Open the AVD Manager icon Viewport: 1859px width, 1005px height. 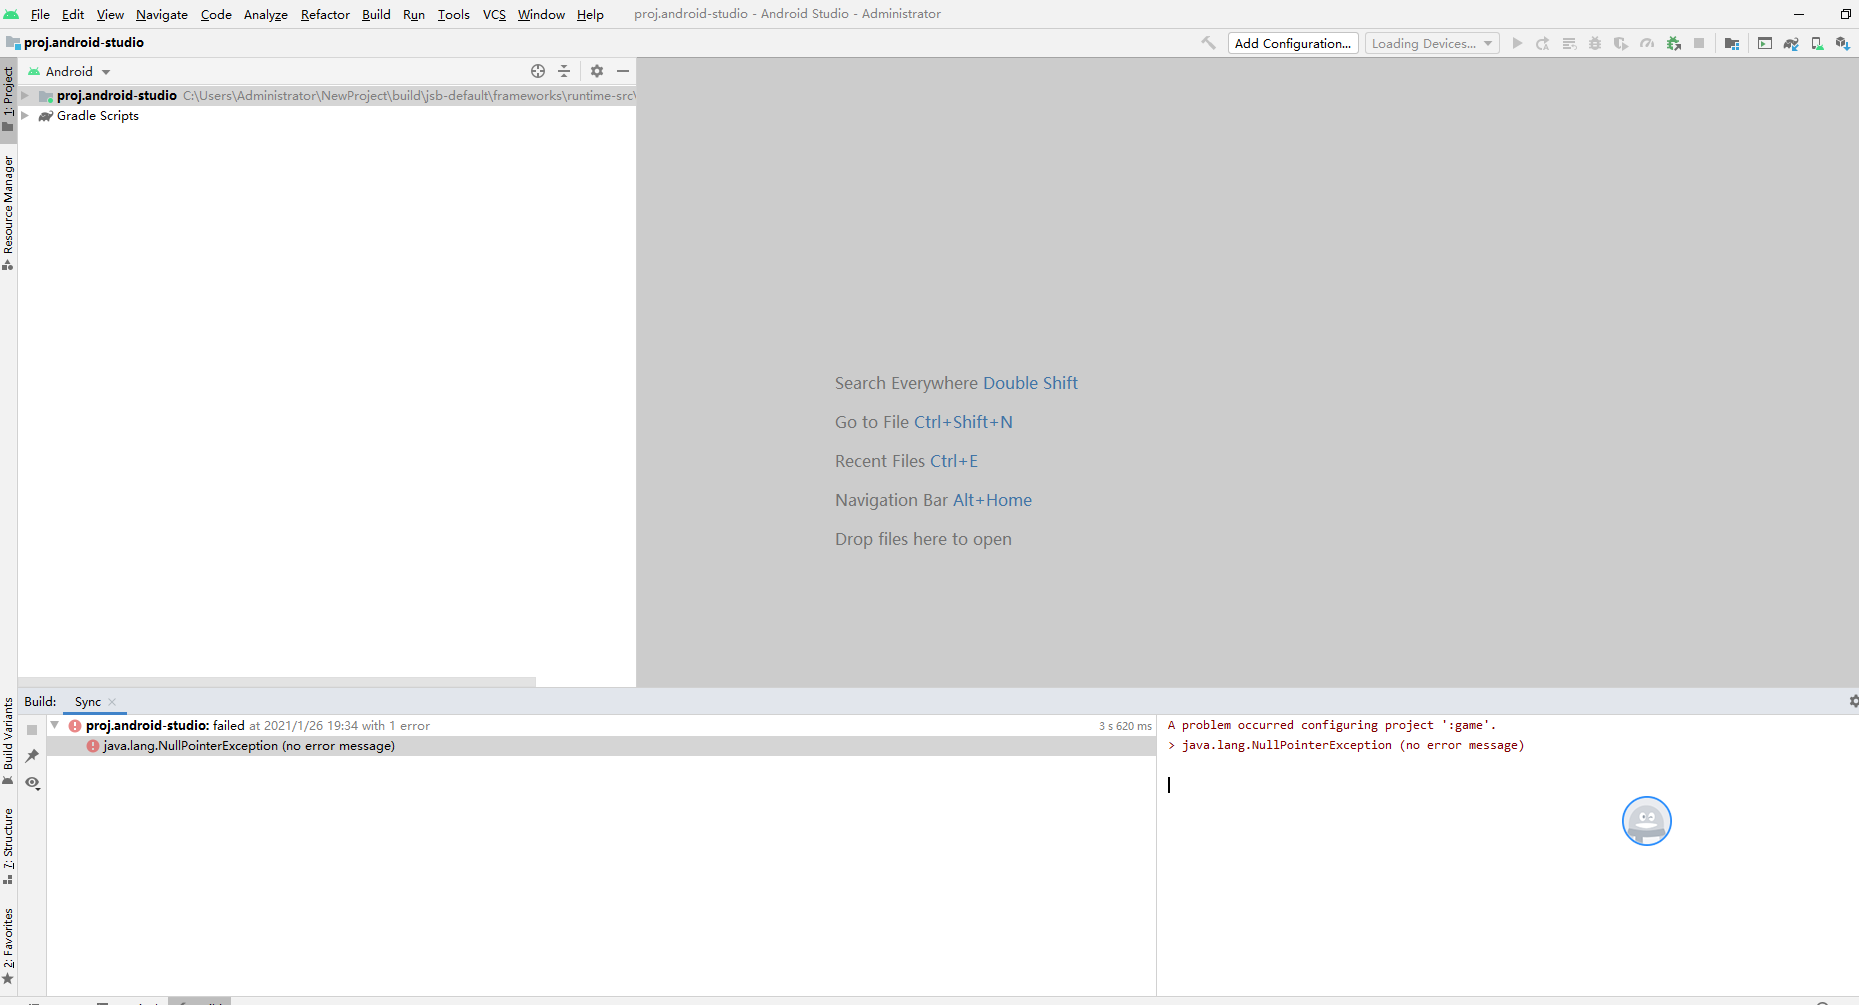[1817, 43]
